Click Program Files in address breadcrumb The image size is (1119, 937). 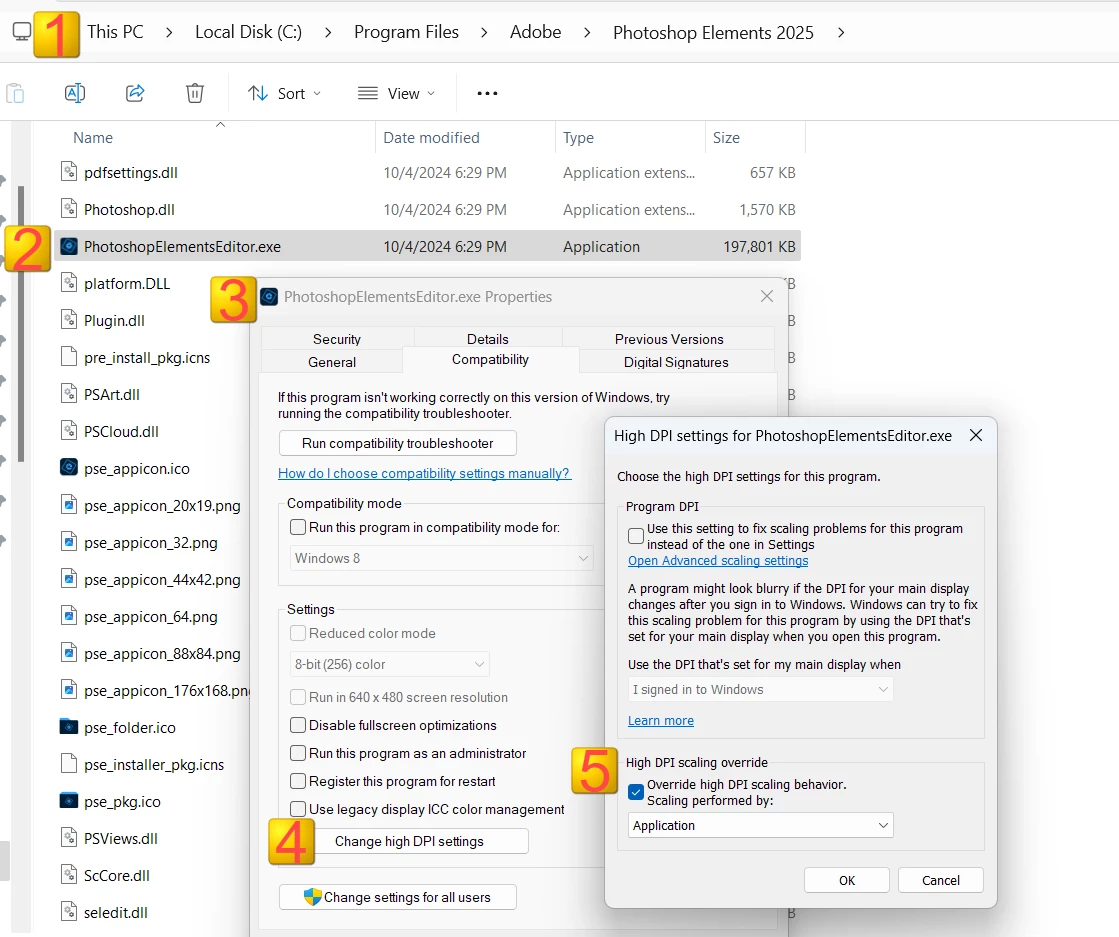406,32
